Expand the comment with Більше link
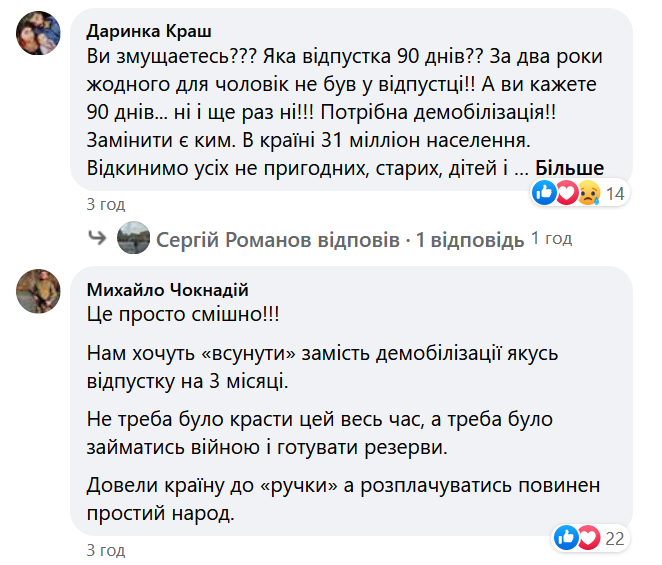 click(x=569, y=167)
